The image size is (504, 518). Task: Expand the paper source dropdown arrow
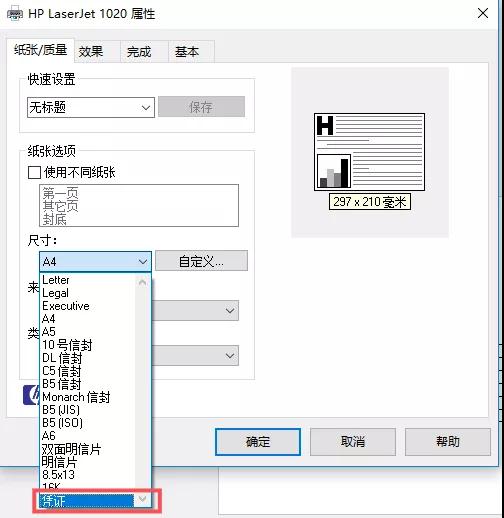tap(230, 311)
